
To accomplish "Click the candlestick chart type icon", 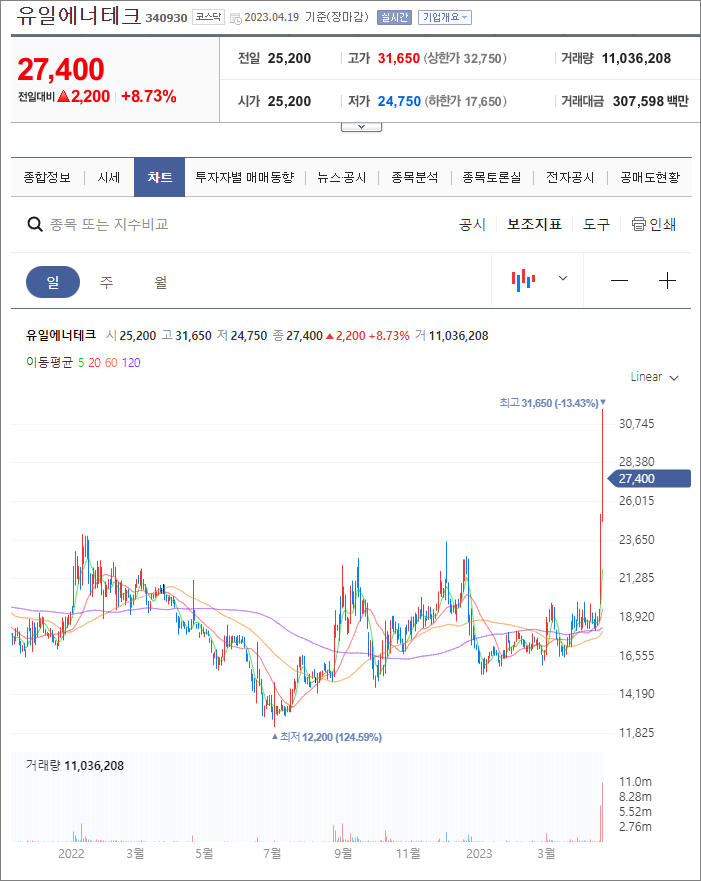I will [523, 279].
